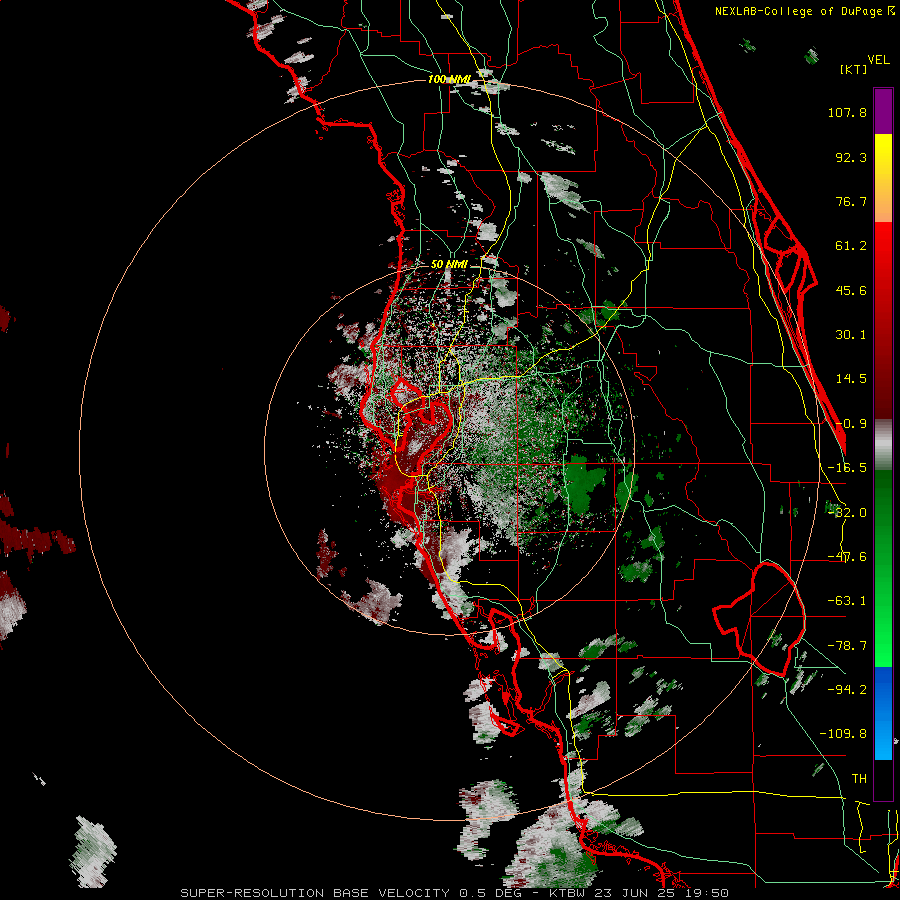Click the -94.2 velocity scale value
Image resolution: width=900 pixels, height=900 pixels.
(x=847, y=690)
